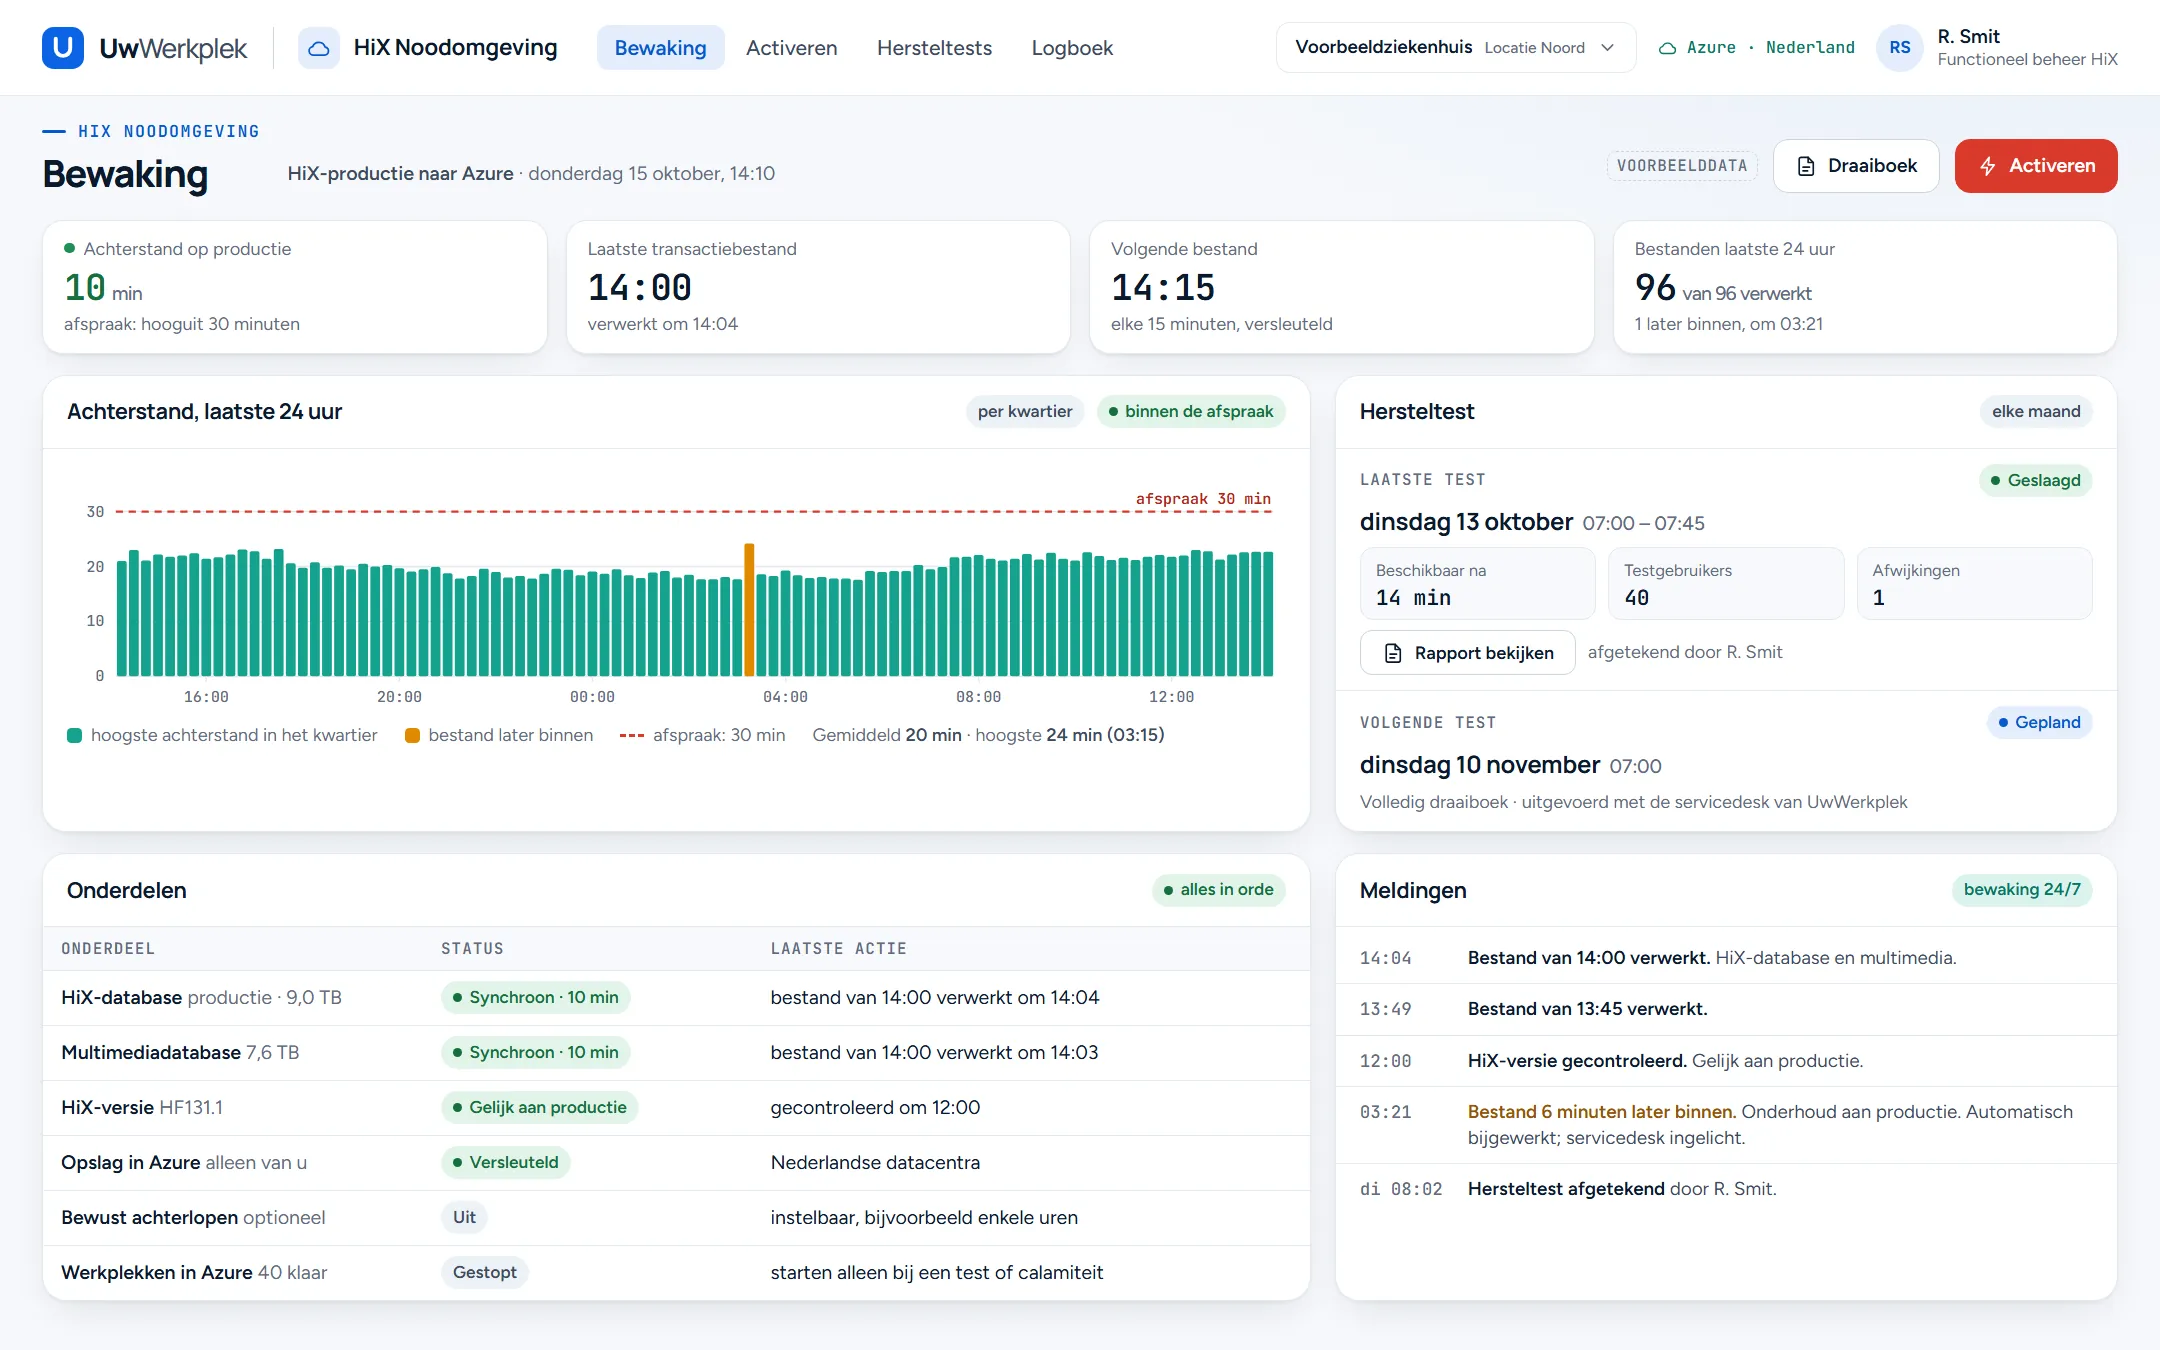Click the orange delayed bar in chart
Image resolution: width=2160 pixels, height=1350 pixels.
(x=749, y=610)
